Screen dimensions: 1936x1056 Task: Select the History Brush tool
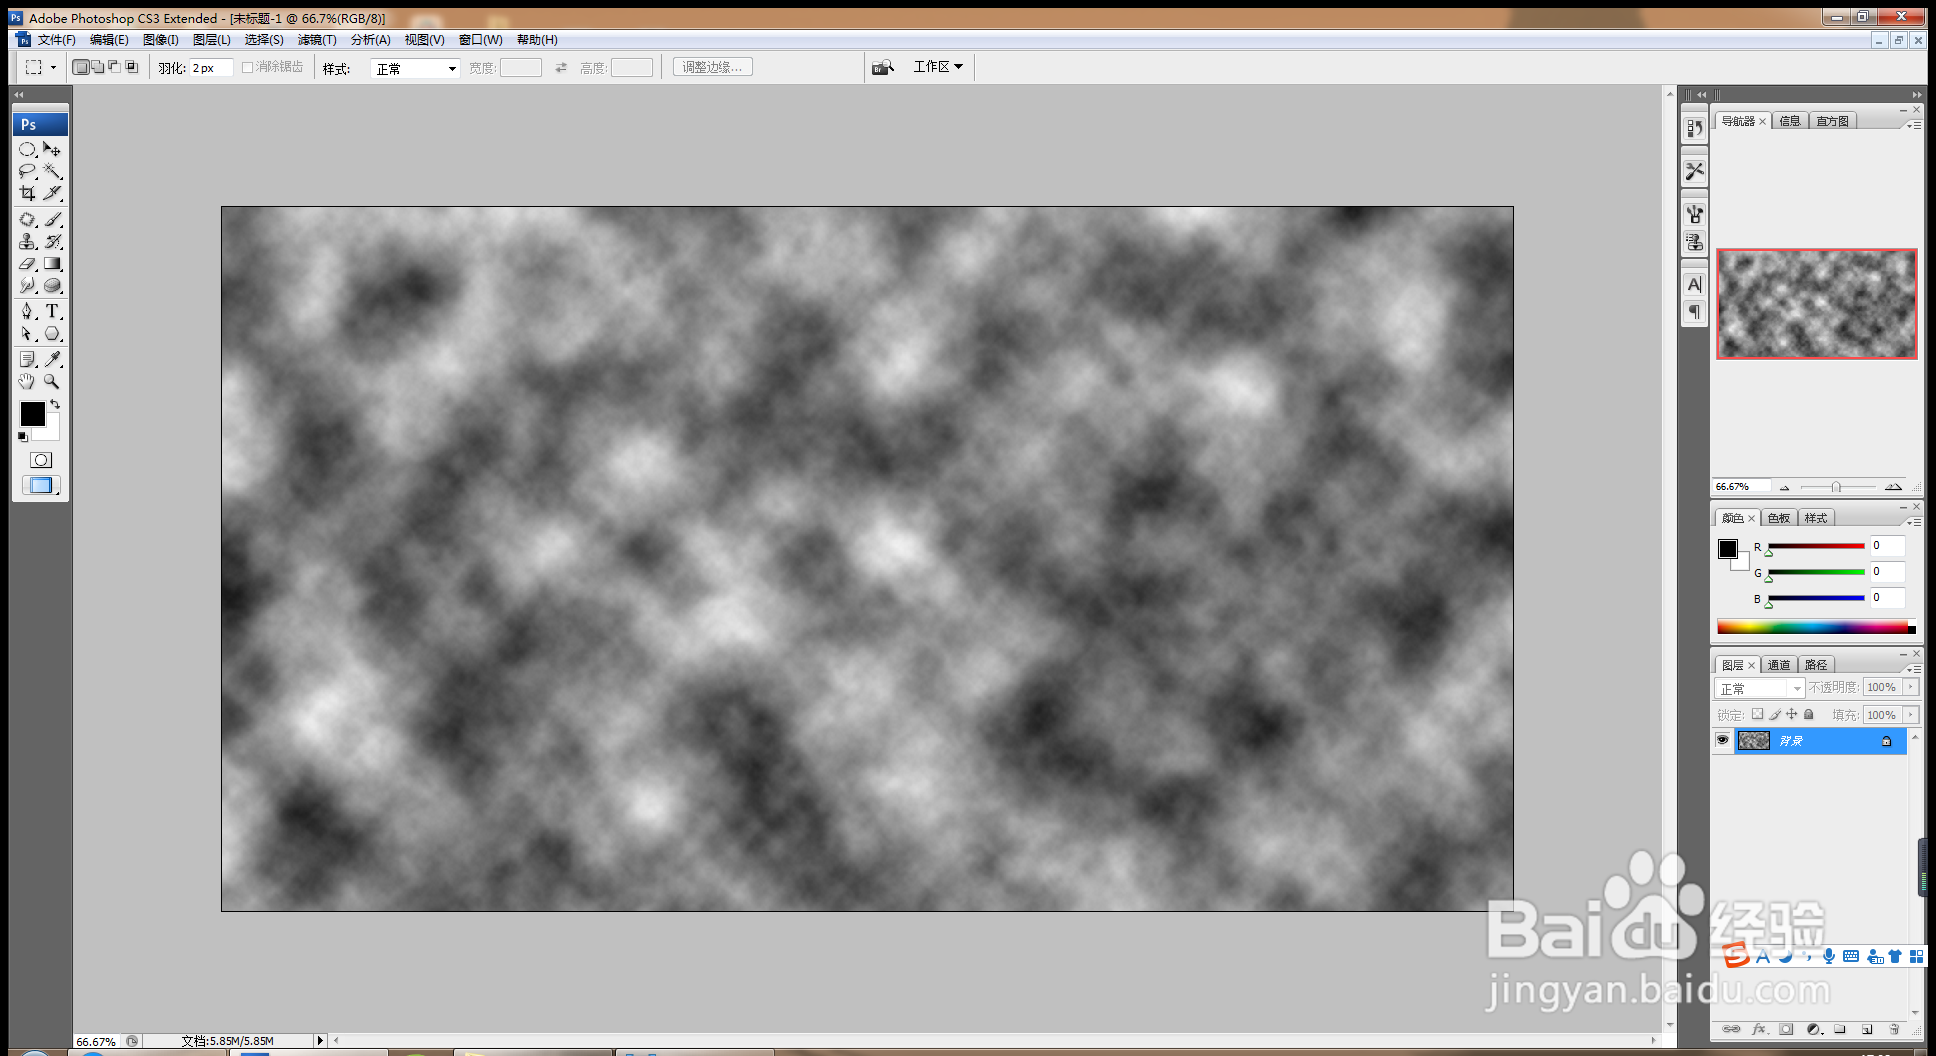click(52, 241)
